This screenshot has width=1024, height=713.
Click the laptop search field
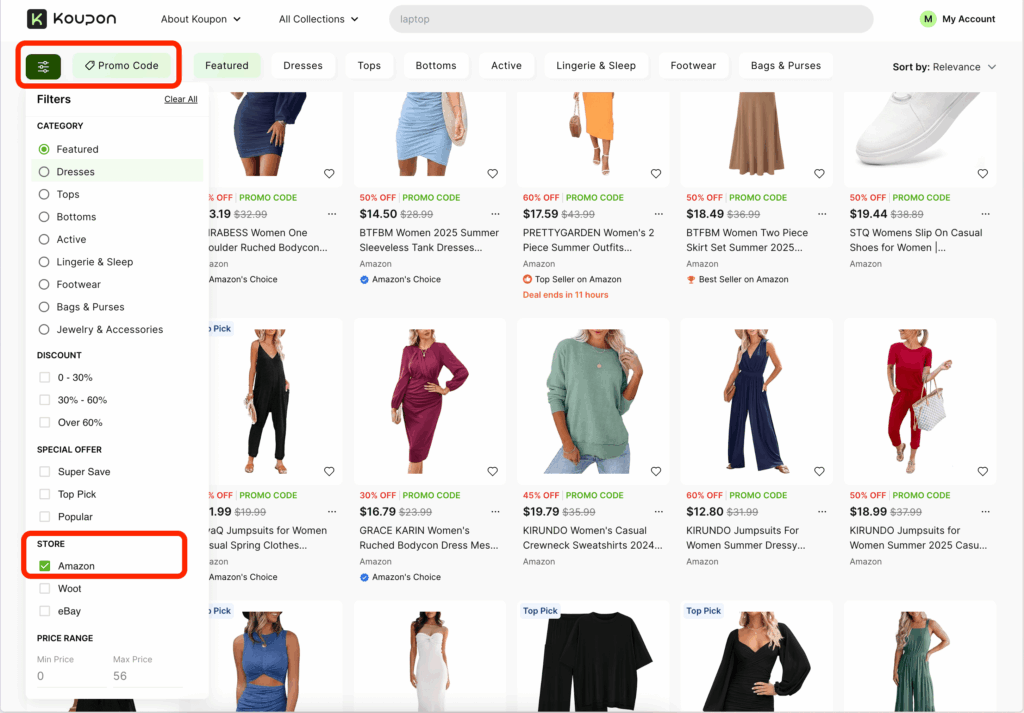631,19
